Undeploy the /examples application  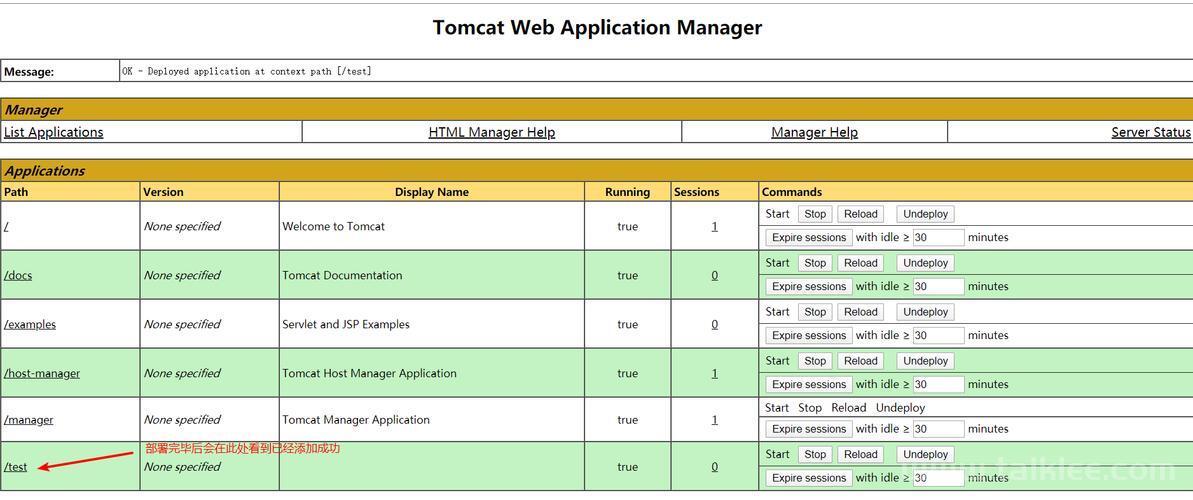(925, 312)
